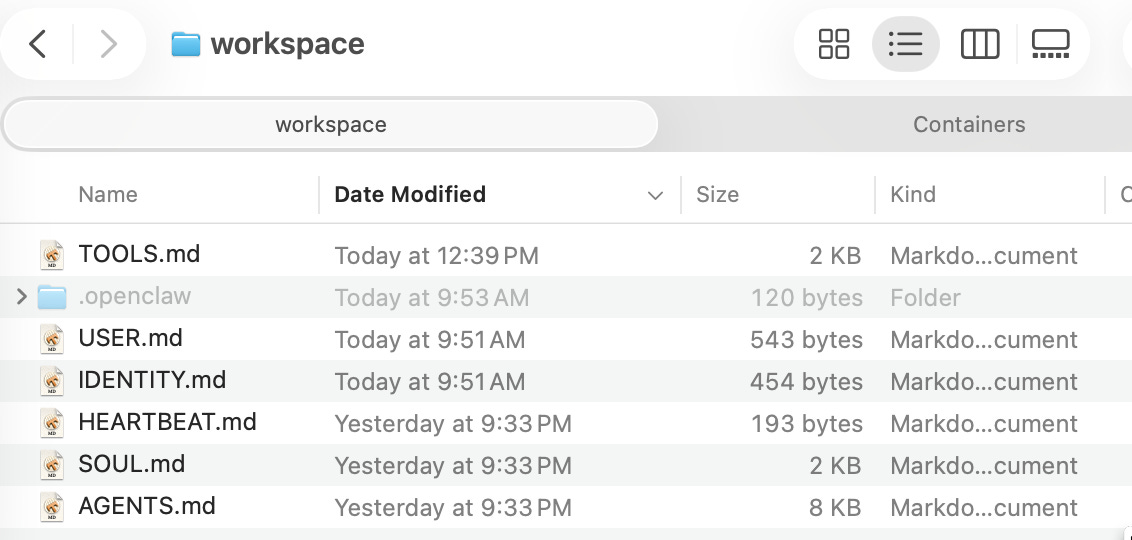Select the SOUL.md markdown icon

click(x=52, y=465)
